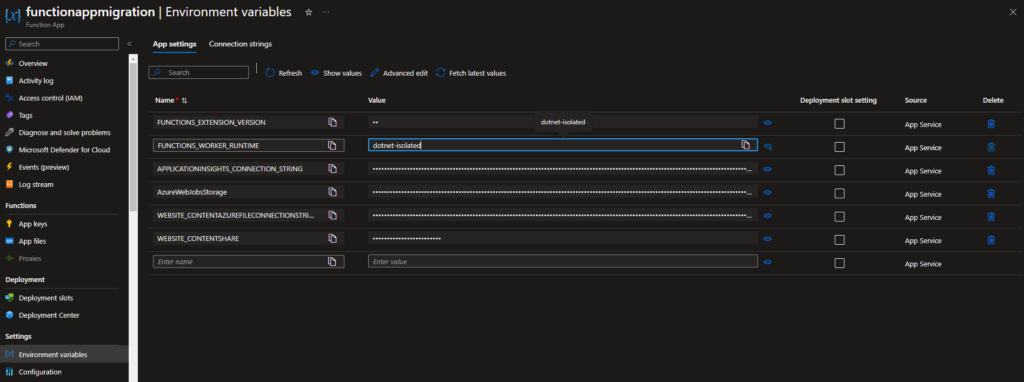Check slot setting for WEBSITE_CONTENTSHARE

pos(839,240)
